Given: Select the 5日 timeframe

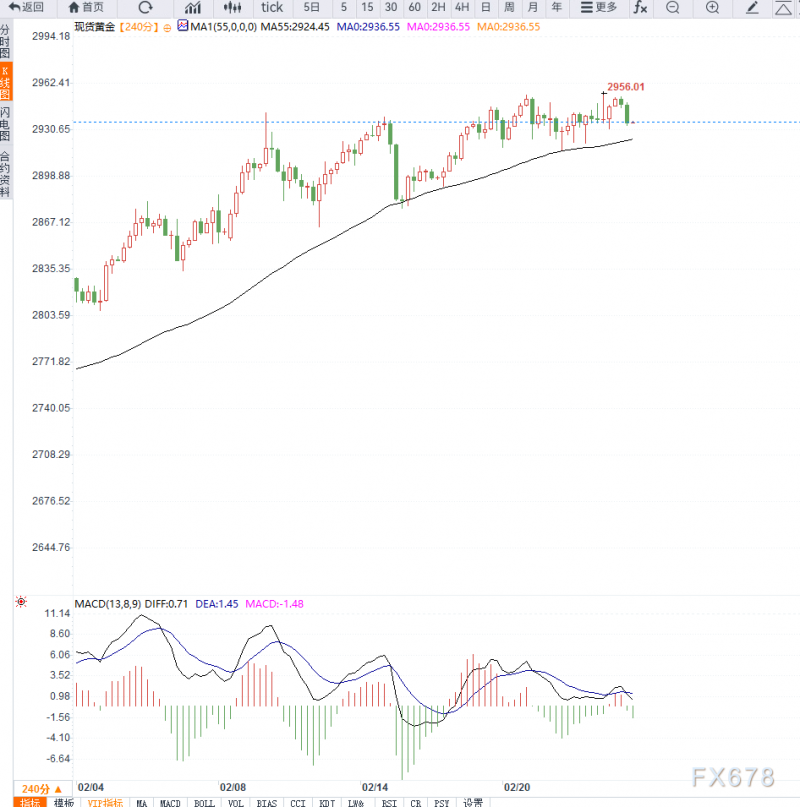Looking at the screenshot, I should tap(311, 7).
